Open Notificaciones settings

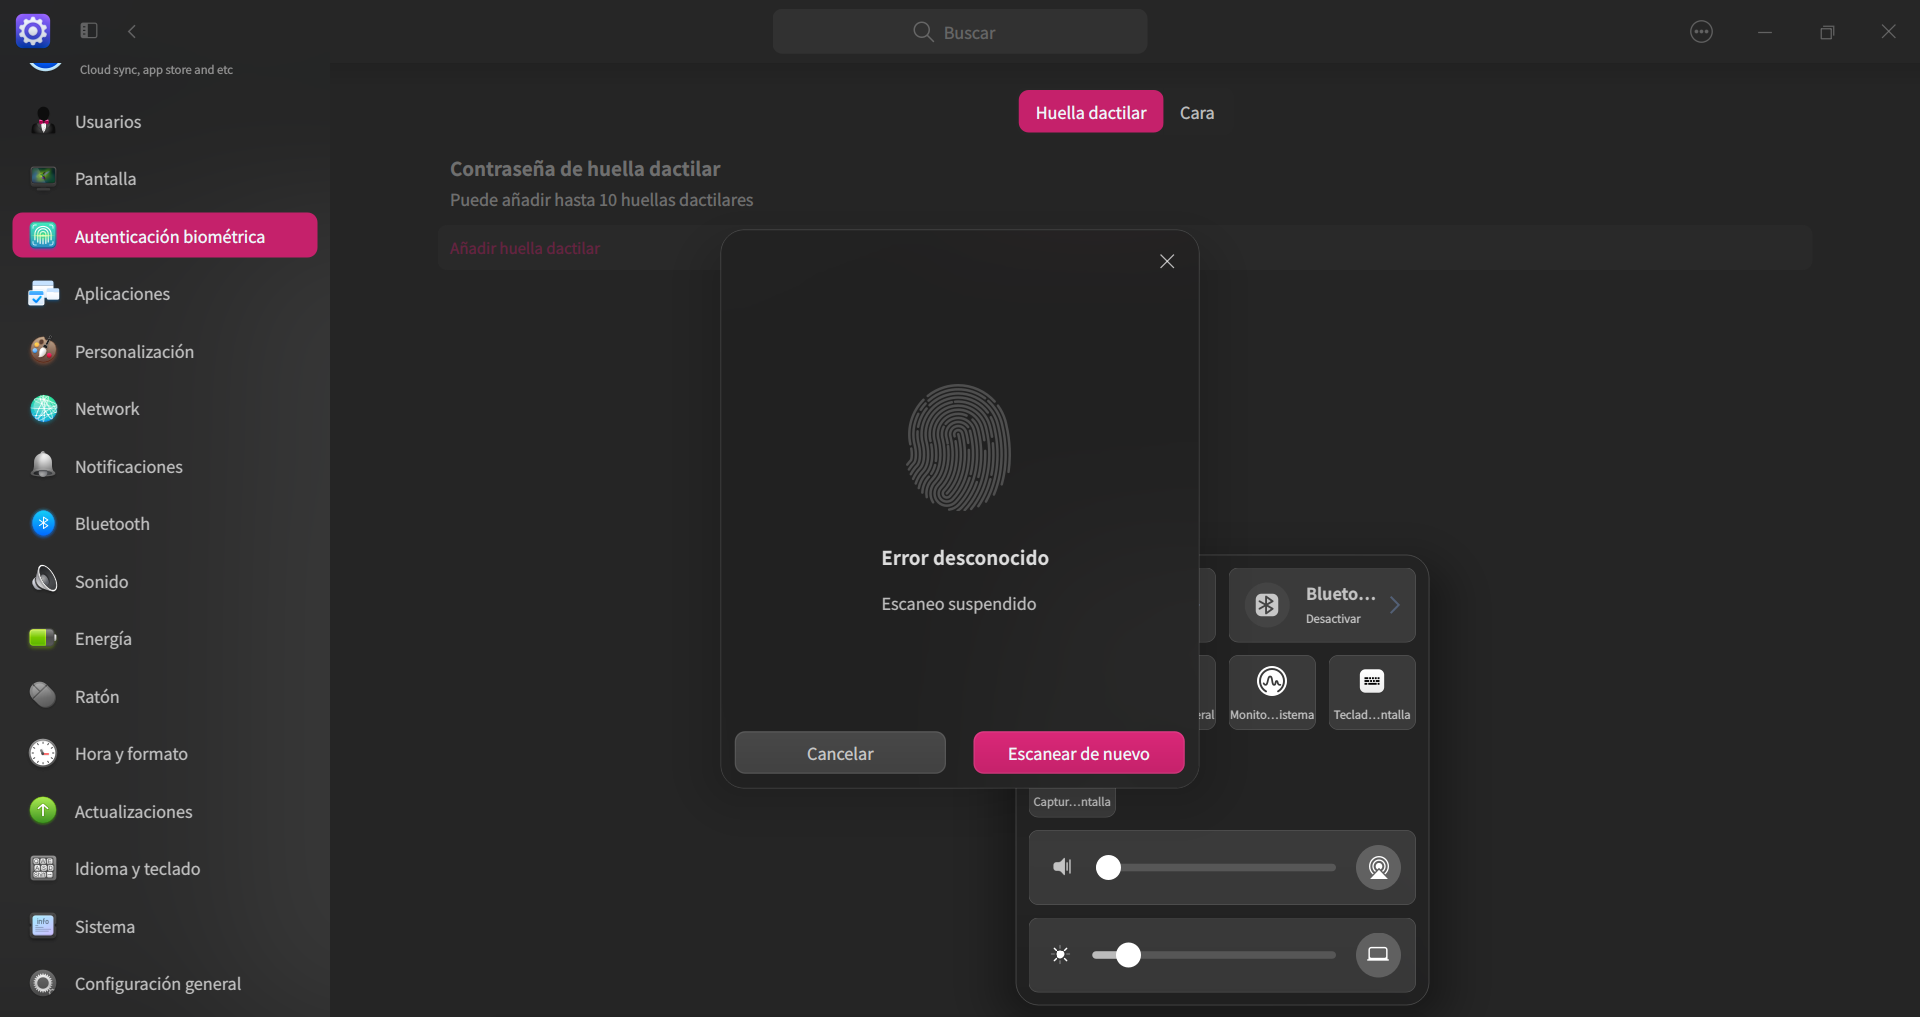[x=165, y=467]
